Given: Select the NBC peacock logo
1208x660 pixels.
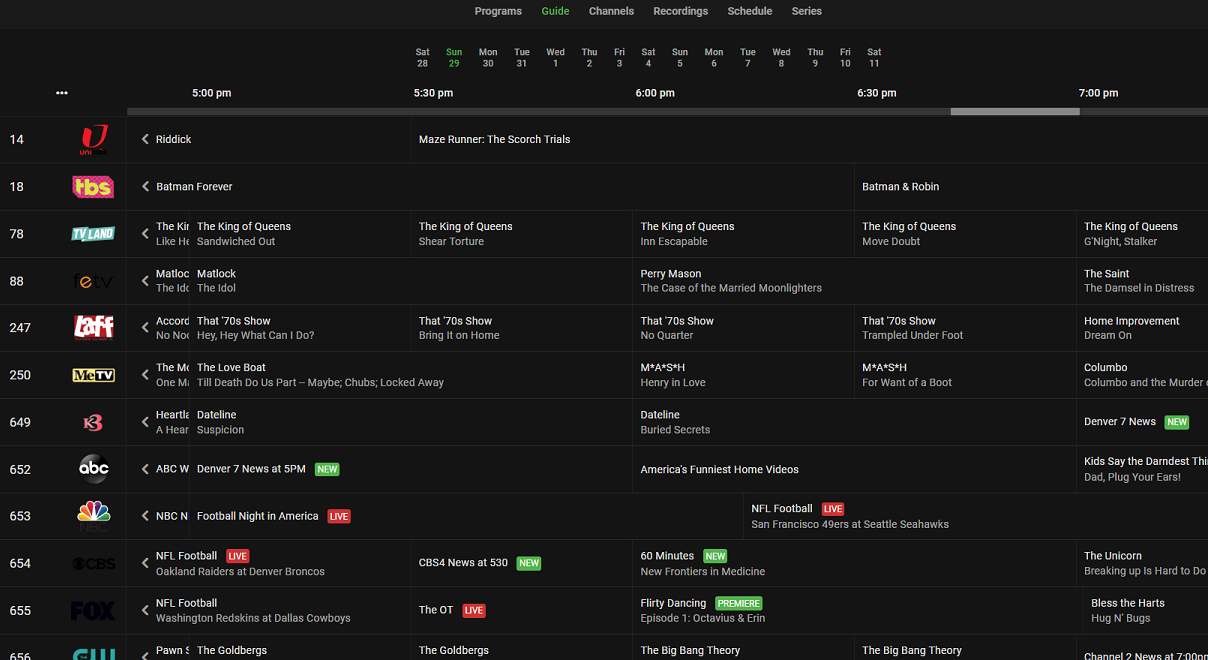Looking at the screenshot, I should pyautogui.click(x=93, y=515).
